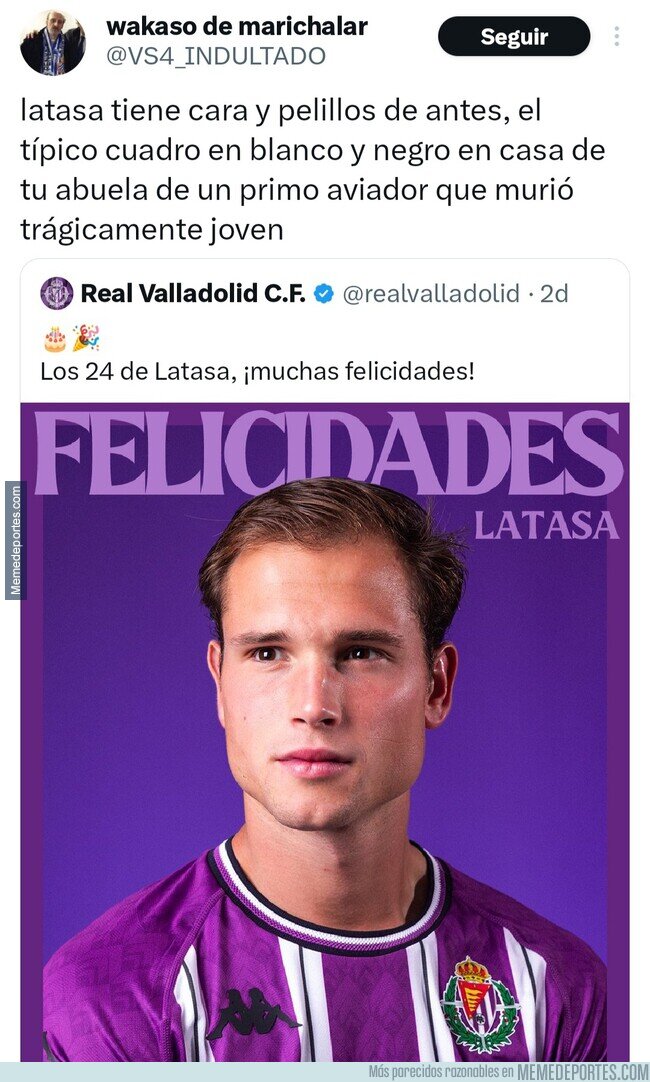The width and height of the screenshot is (650, 1082).
Task: Open the Real Valladolid C.F. crest avatar
Action: (x=57, y=293)
